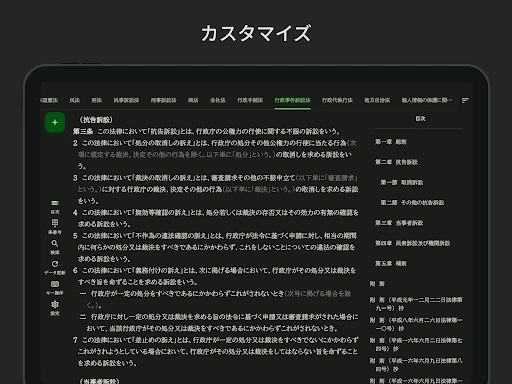The image size is (512, 384).
Task: Click paragraph 4 about 無効等確認の訴え
Action: [x=216, y=218]
